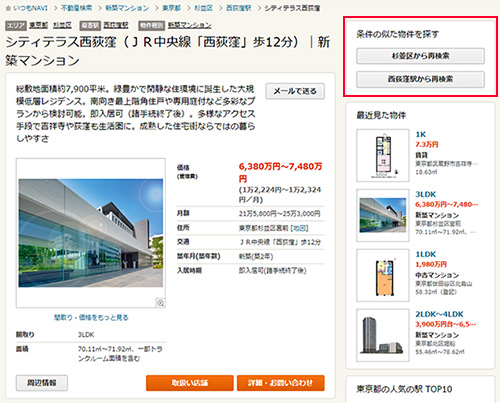Click 間取り・価格をもっと見る link
The image size is (500, 403).
[91, 317]
